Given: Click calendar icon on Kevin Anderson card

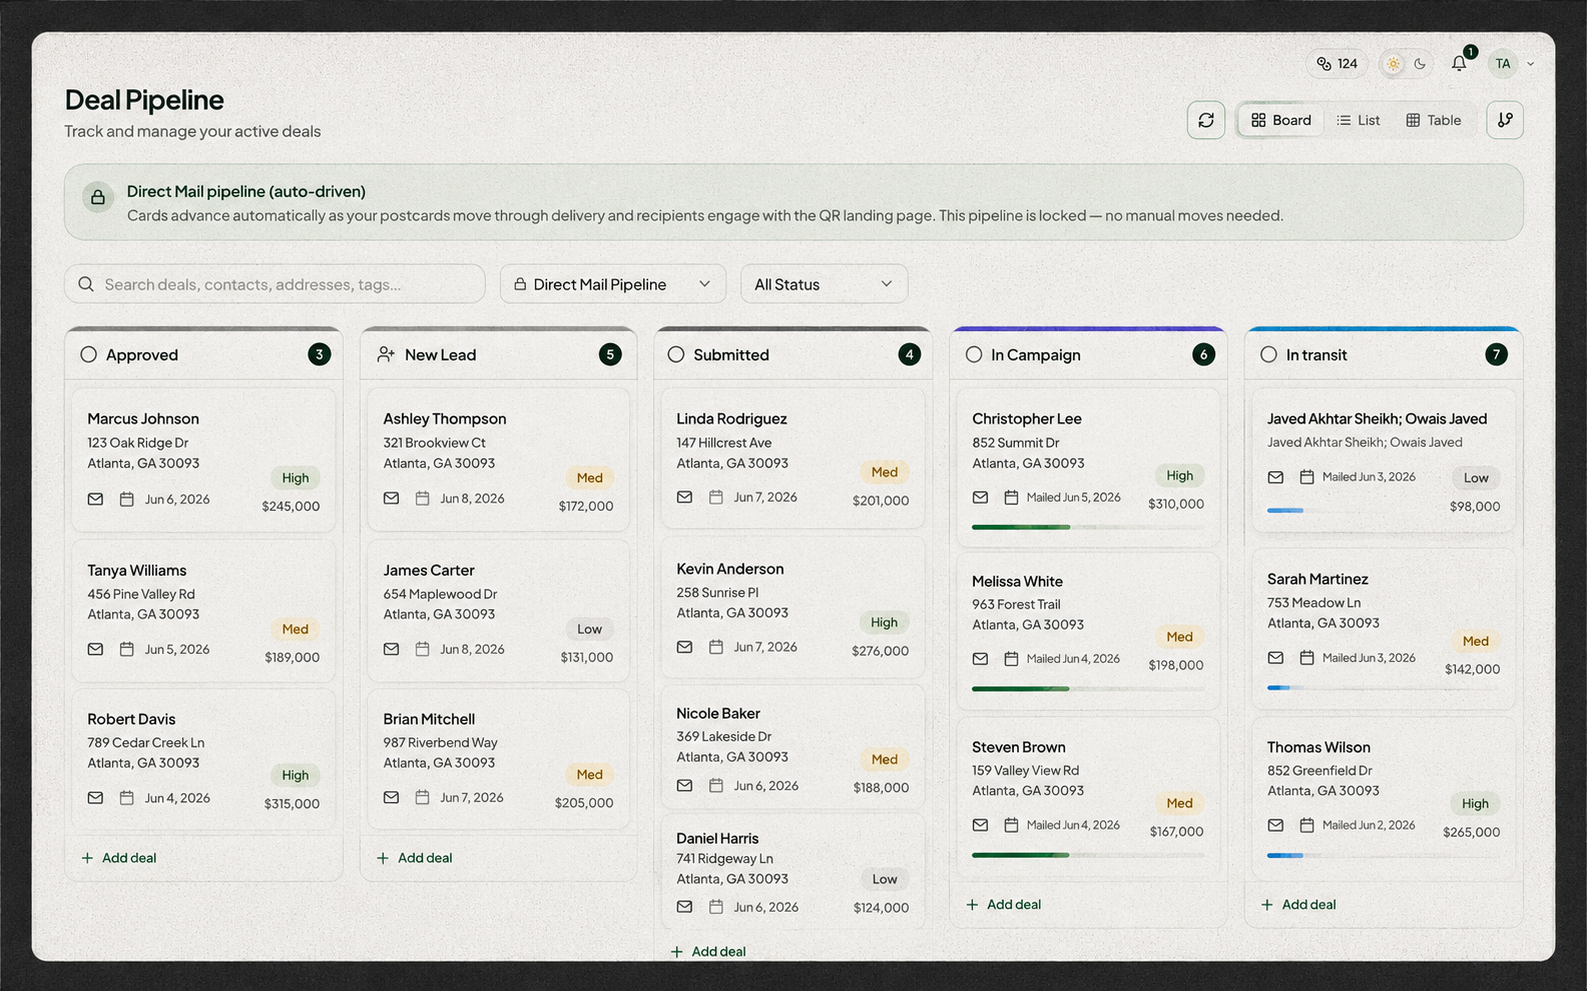Looking at the screenshot, I should point(716,647).
